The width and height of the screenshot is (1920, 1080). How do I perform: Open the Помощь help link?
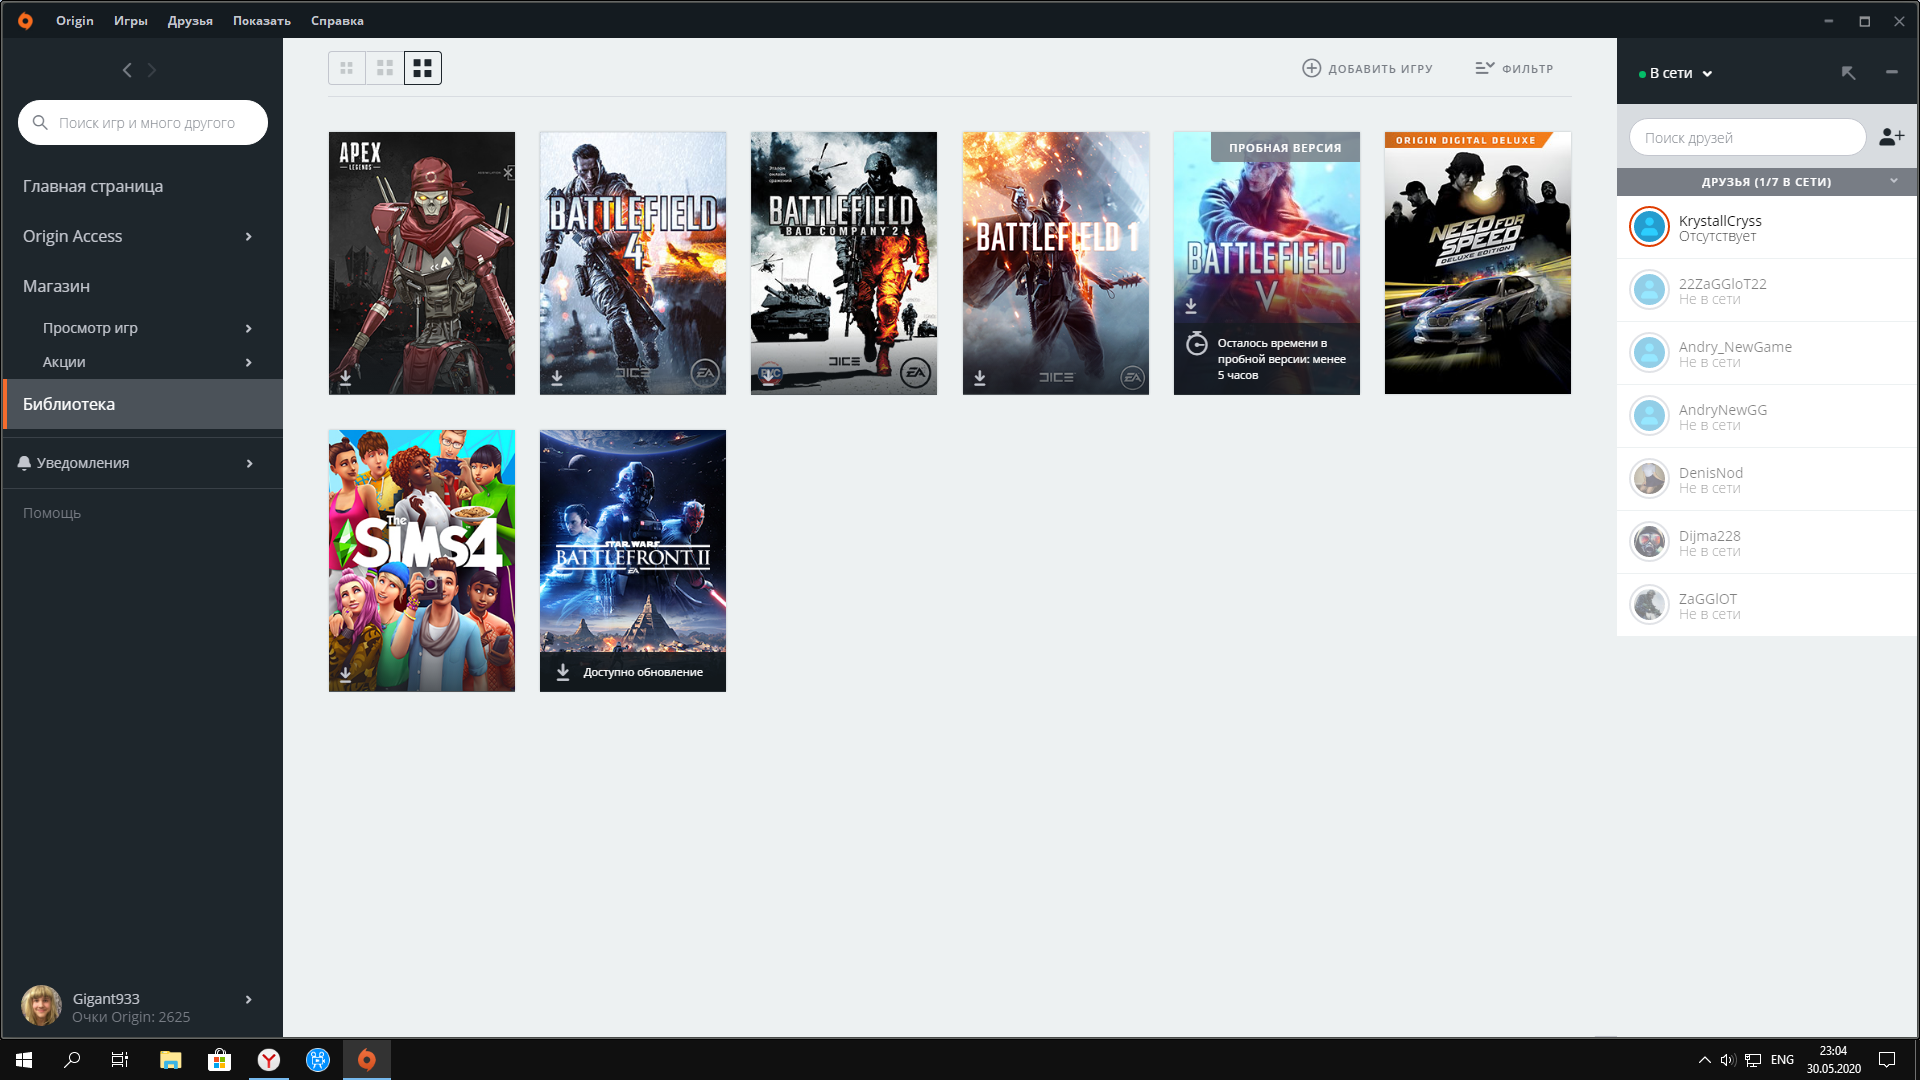(x=52, y=513)
